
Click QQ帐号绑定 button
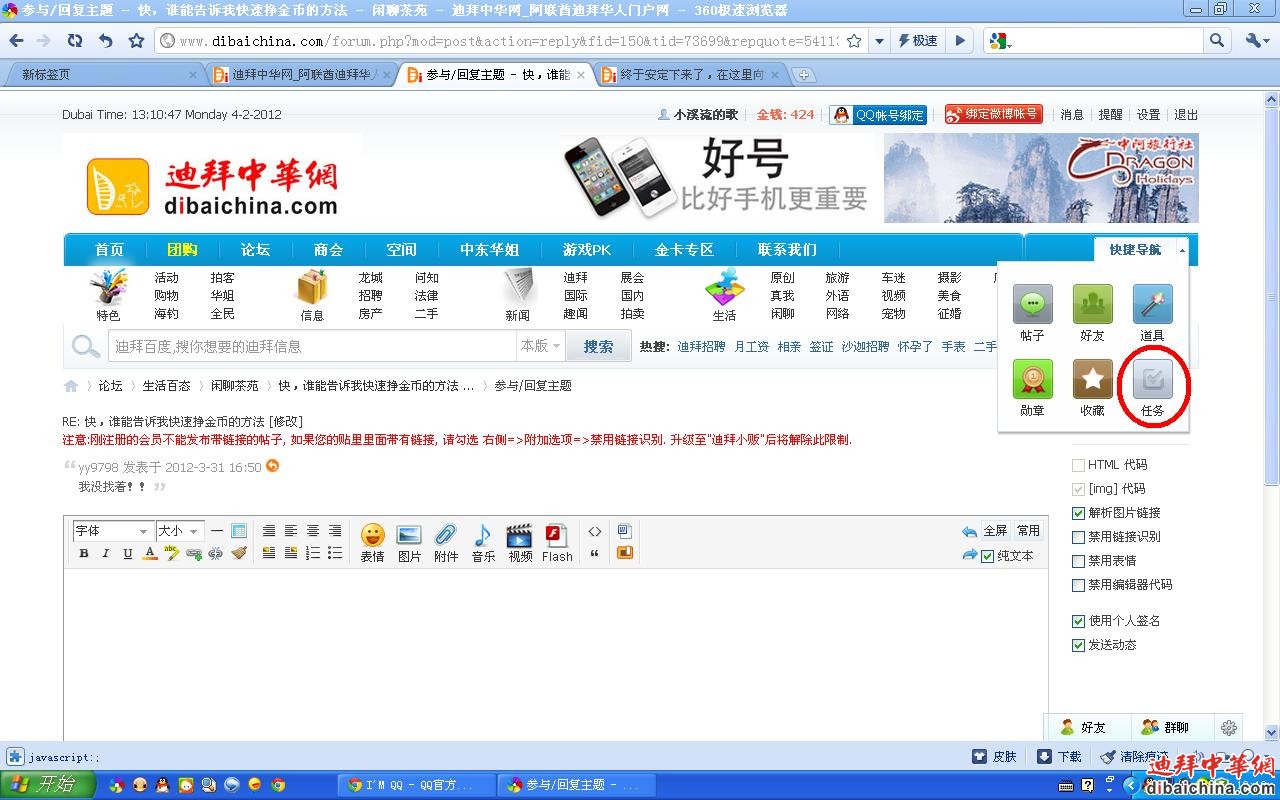coord(878,115)
